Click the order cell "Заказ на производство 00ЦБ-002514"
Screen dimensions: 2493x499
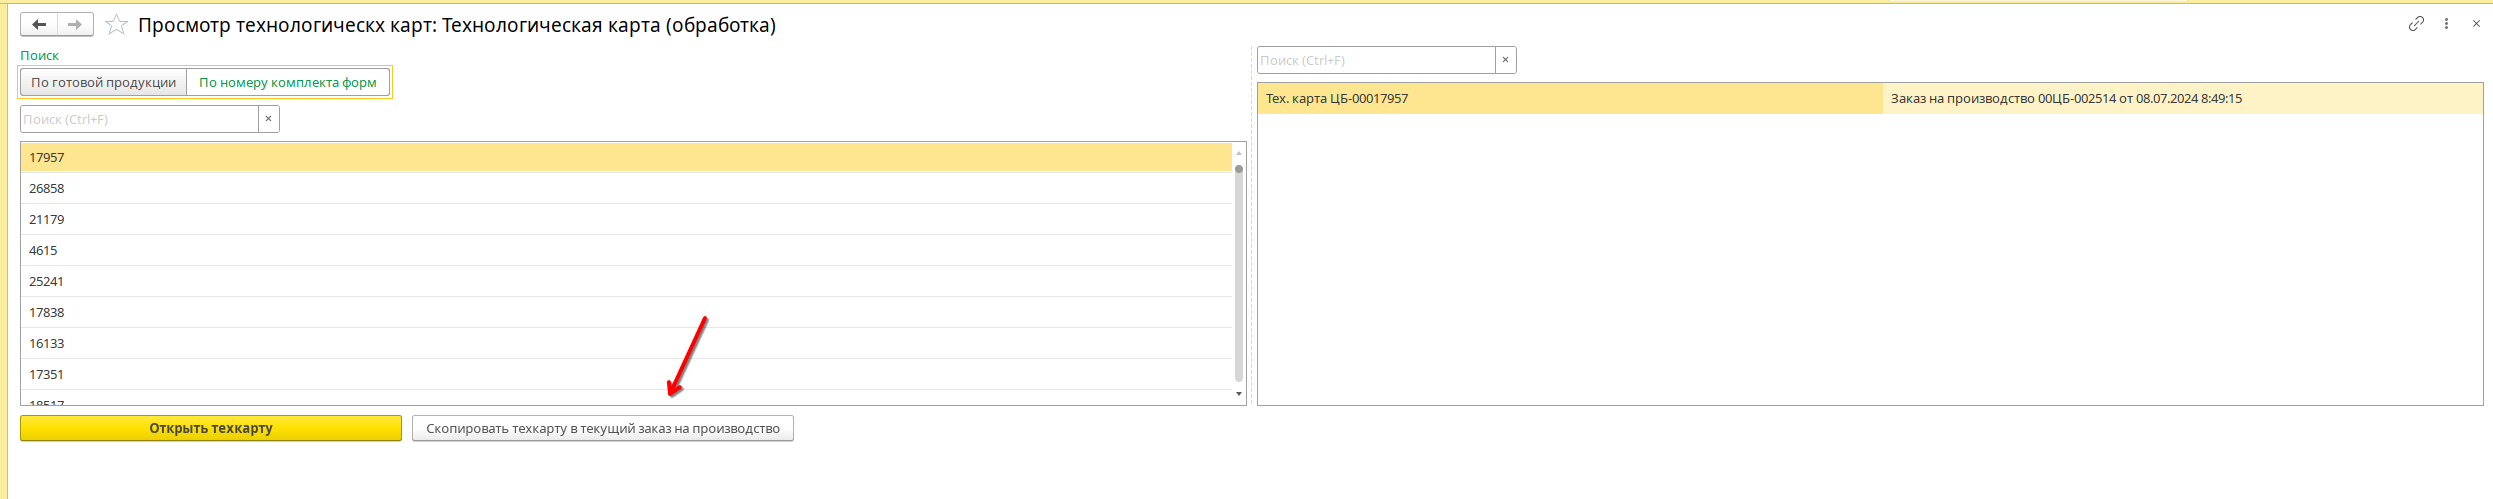(x=2065, y=98)
